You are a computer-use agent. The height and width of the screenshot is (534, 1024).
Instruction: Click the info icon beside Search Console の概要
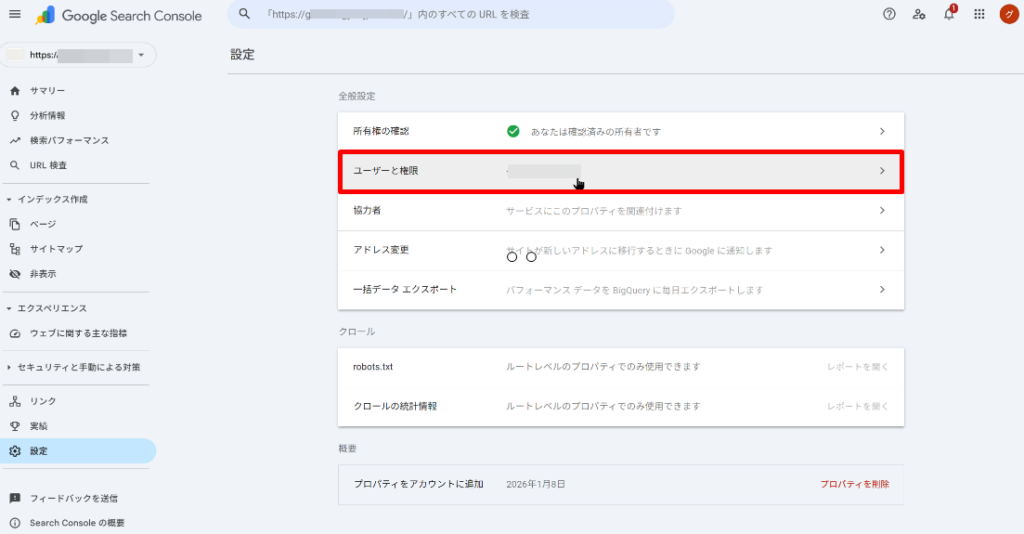pos(15,523)
